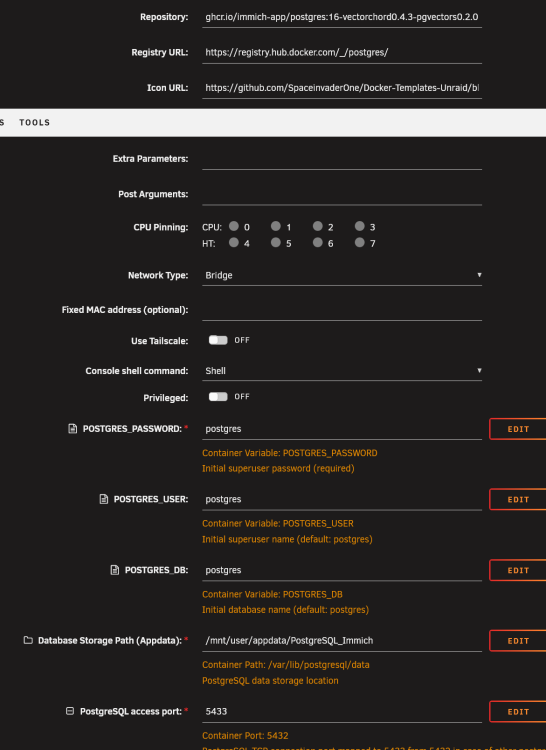Edit the POSTGRES_PASSWORD variable
This screenshot has width=546, height=750.
[518, 429]
